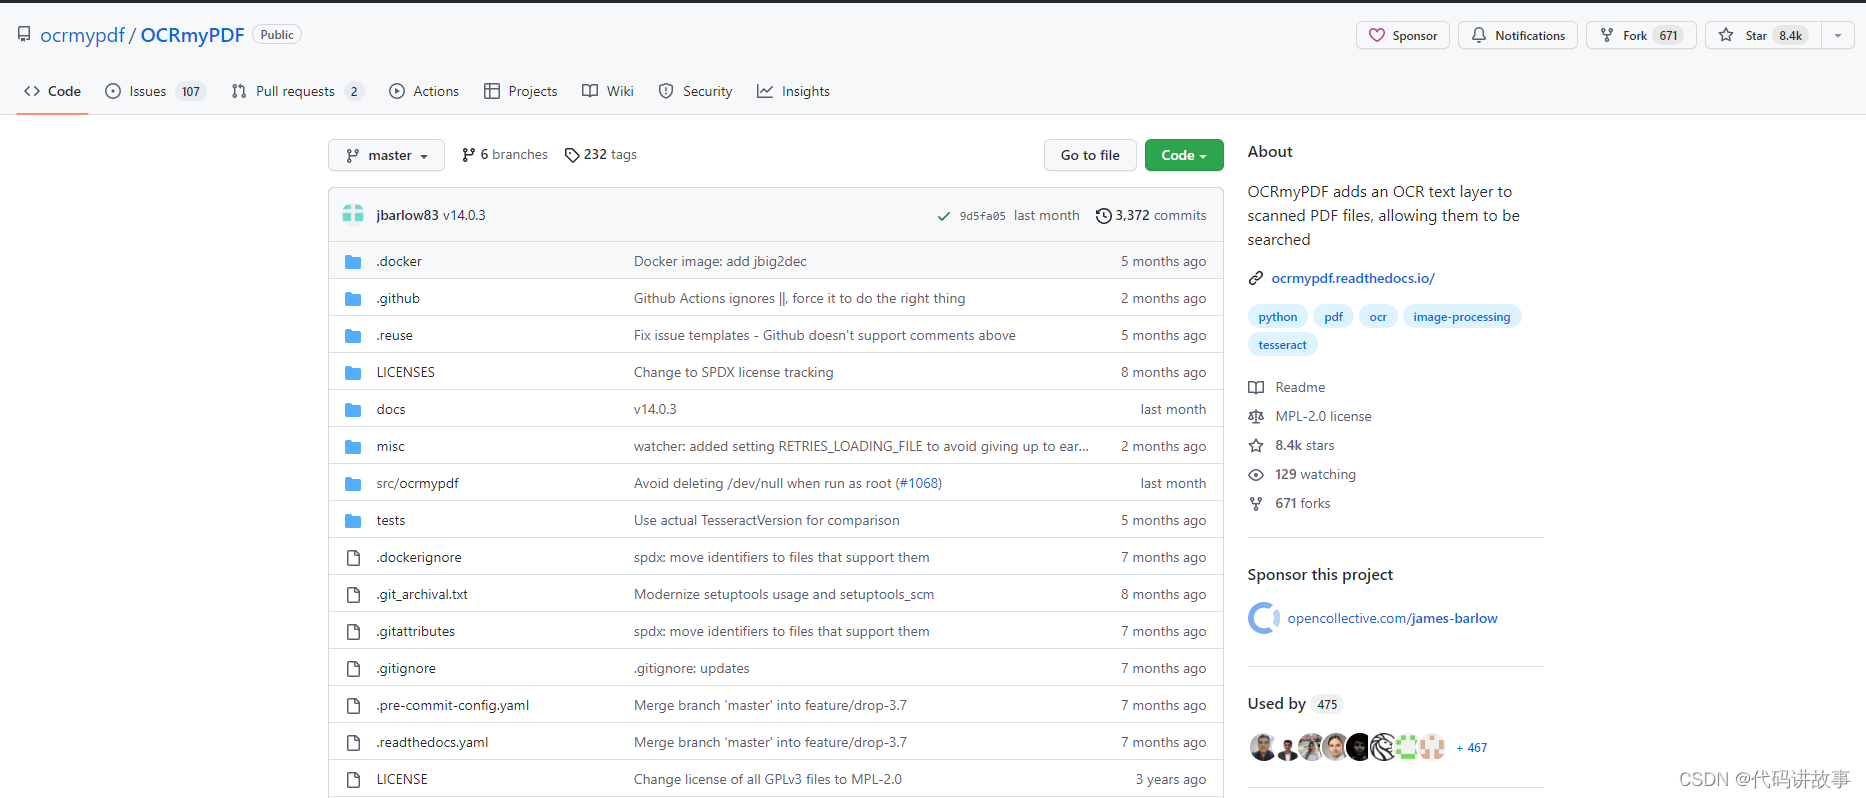The height and width of the screenshot is (798, 1866).
Task: View the 6 branches link
Action: coord(505,155)
